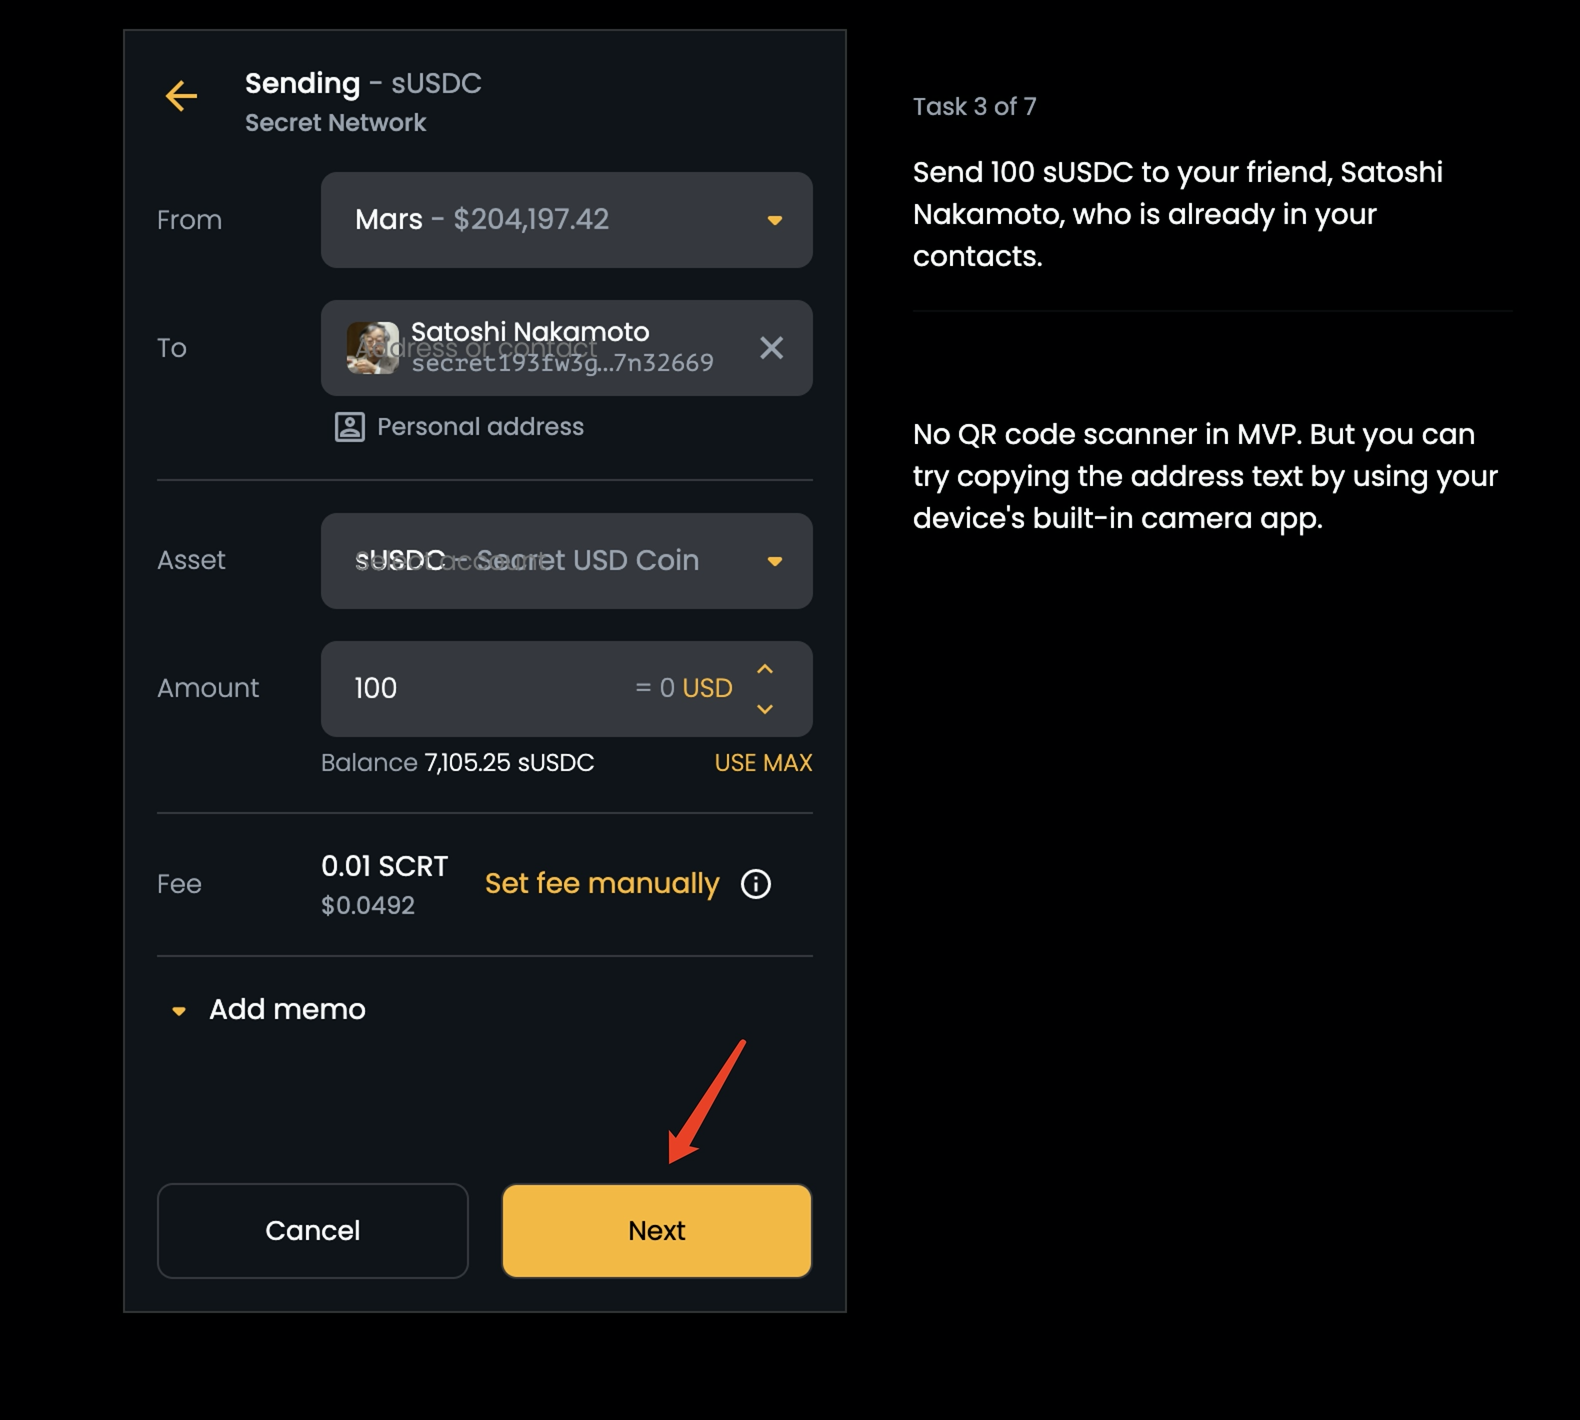Toggle the USD currency label
The width and height of the screenshot is (1580, 1420).
[x=707, y=689]
